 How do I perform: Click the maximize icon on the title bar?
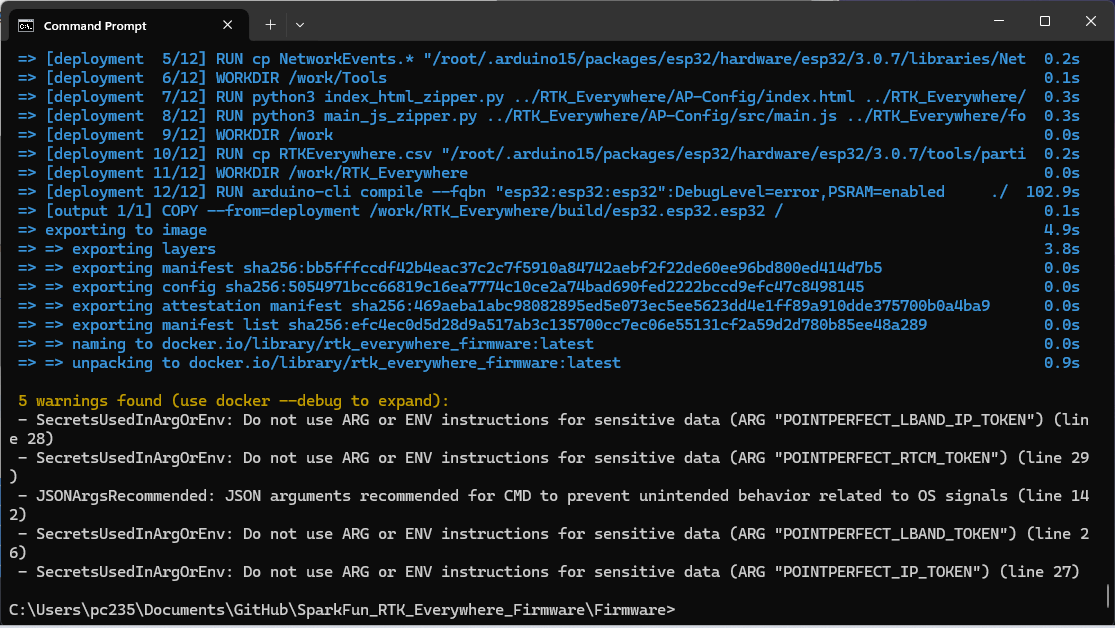click(x=1043, y=20)
